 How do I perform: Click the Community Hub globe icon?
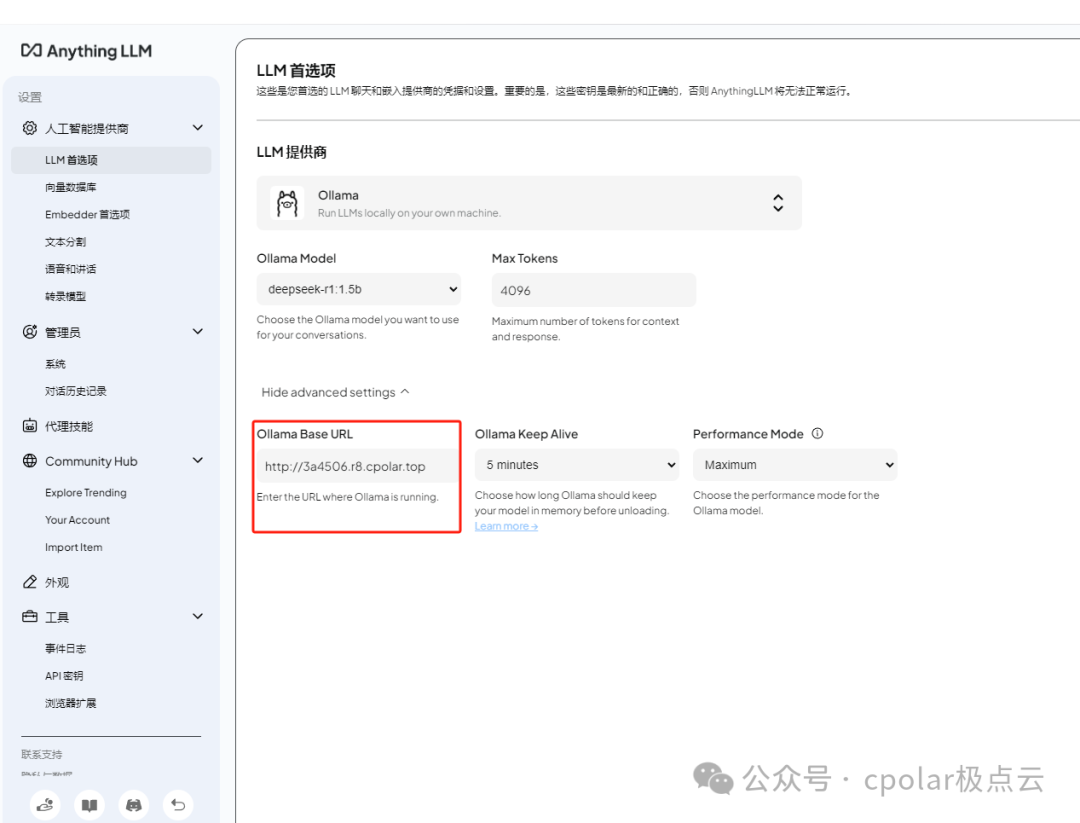pyautogui.click(x=30, y=461)
